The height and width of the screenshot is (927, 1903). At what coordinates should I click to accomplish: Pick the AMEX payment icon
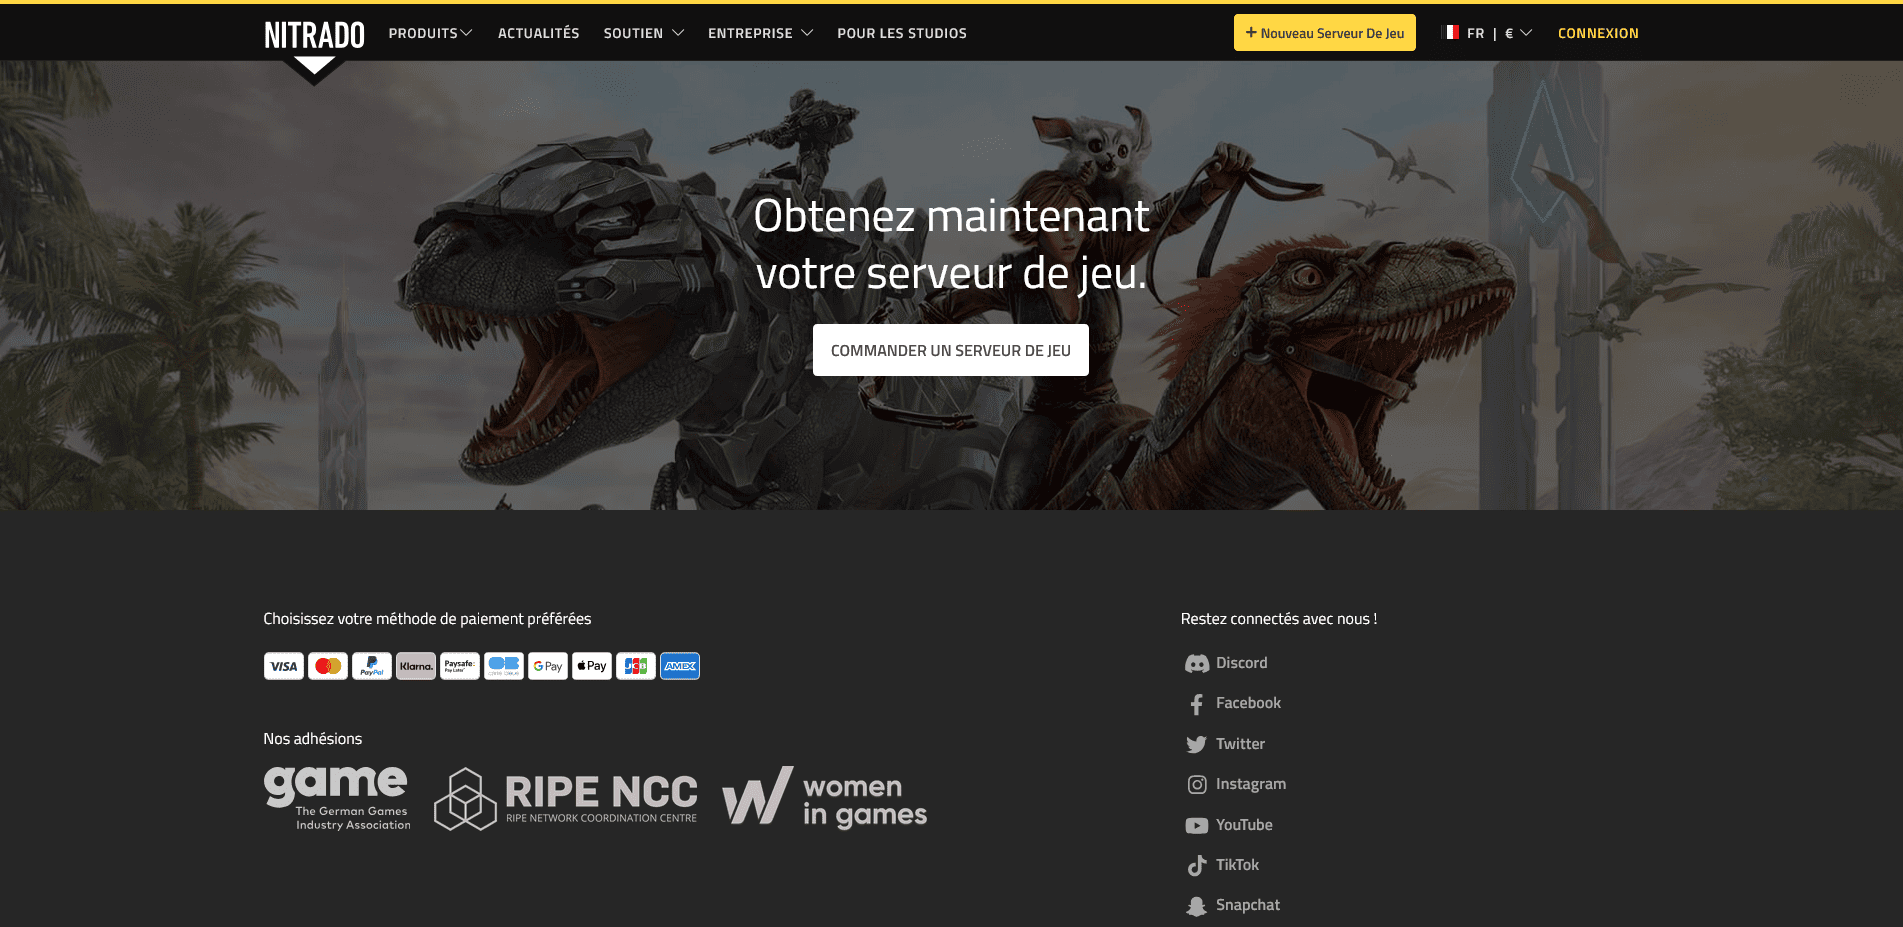(x=680, y=666)
